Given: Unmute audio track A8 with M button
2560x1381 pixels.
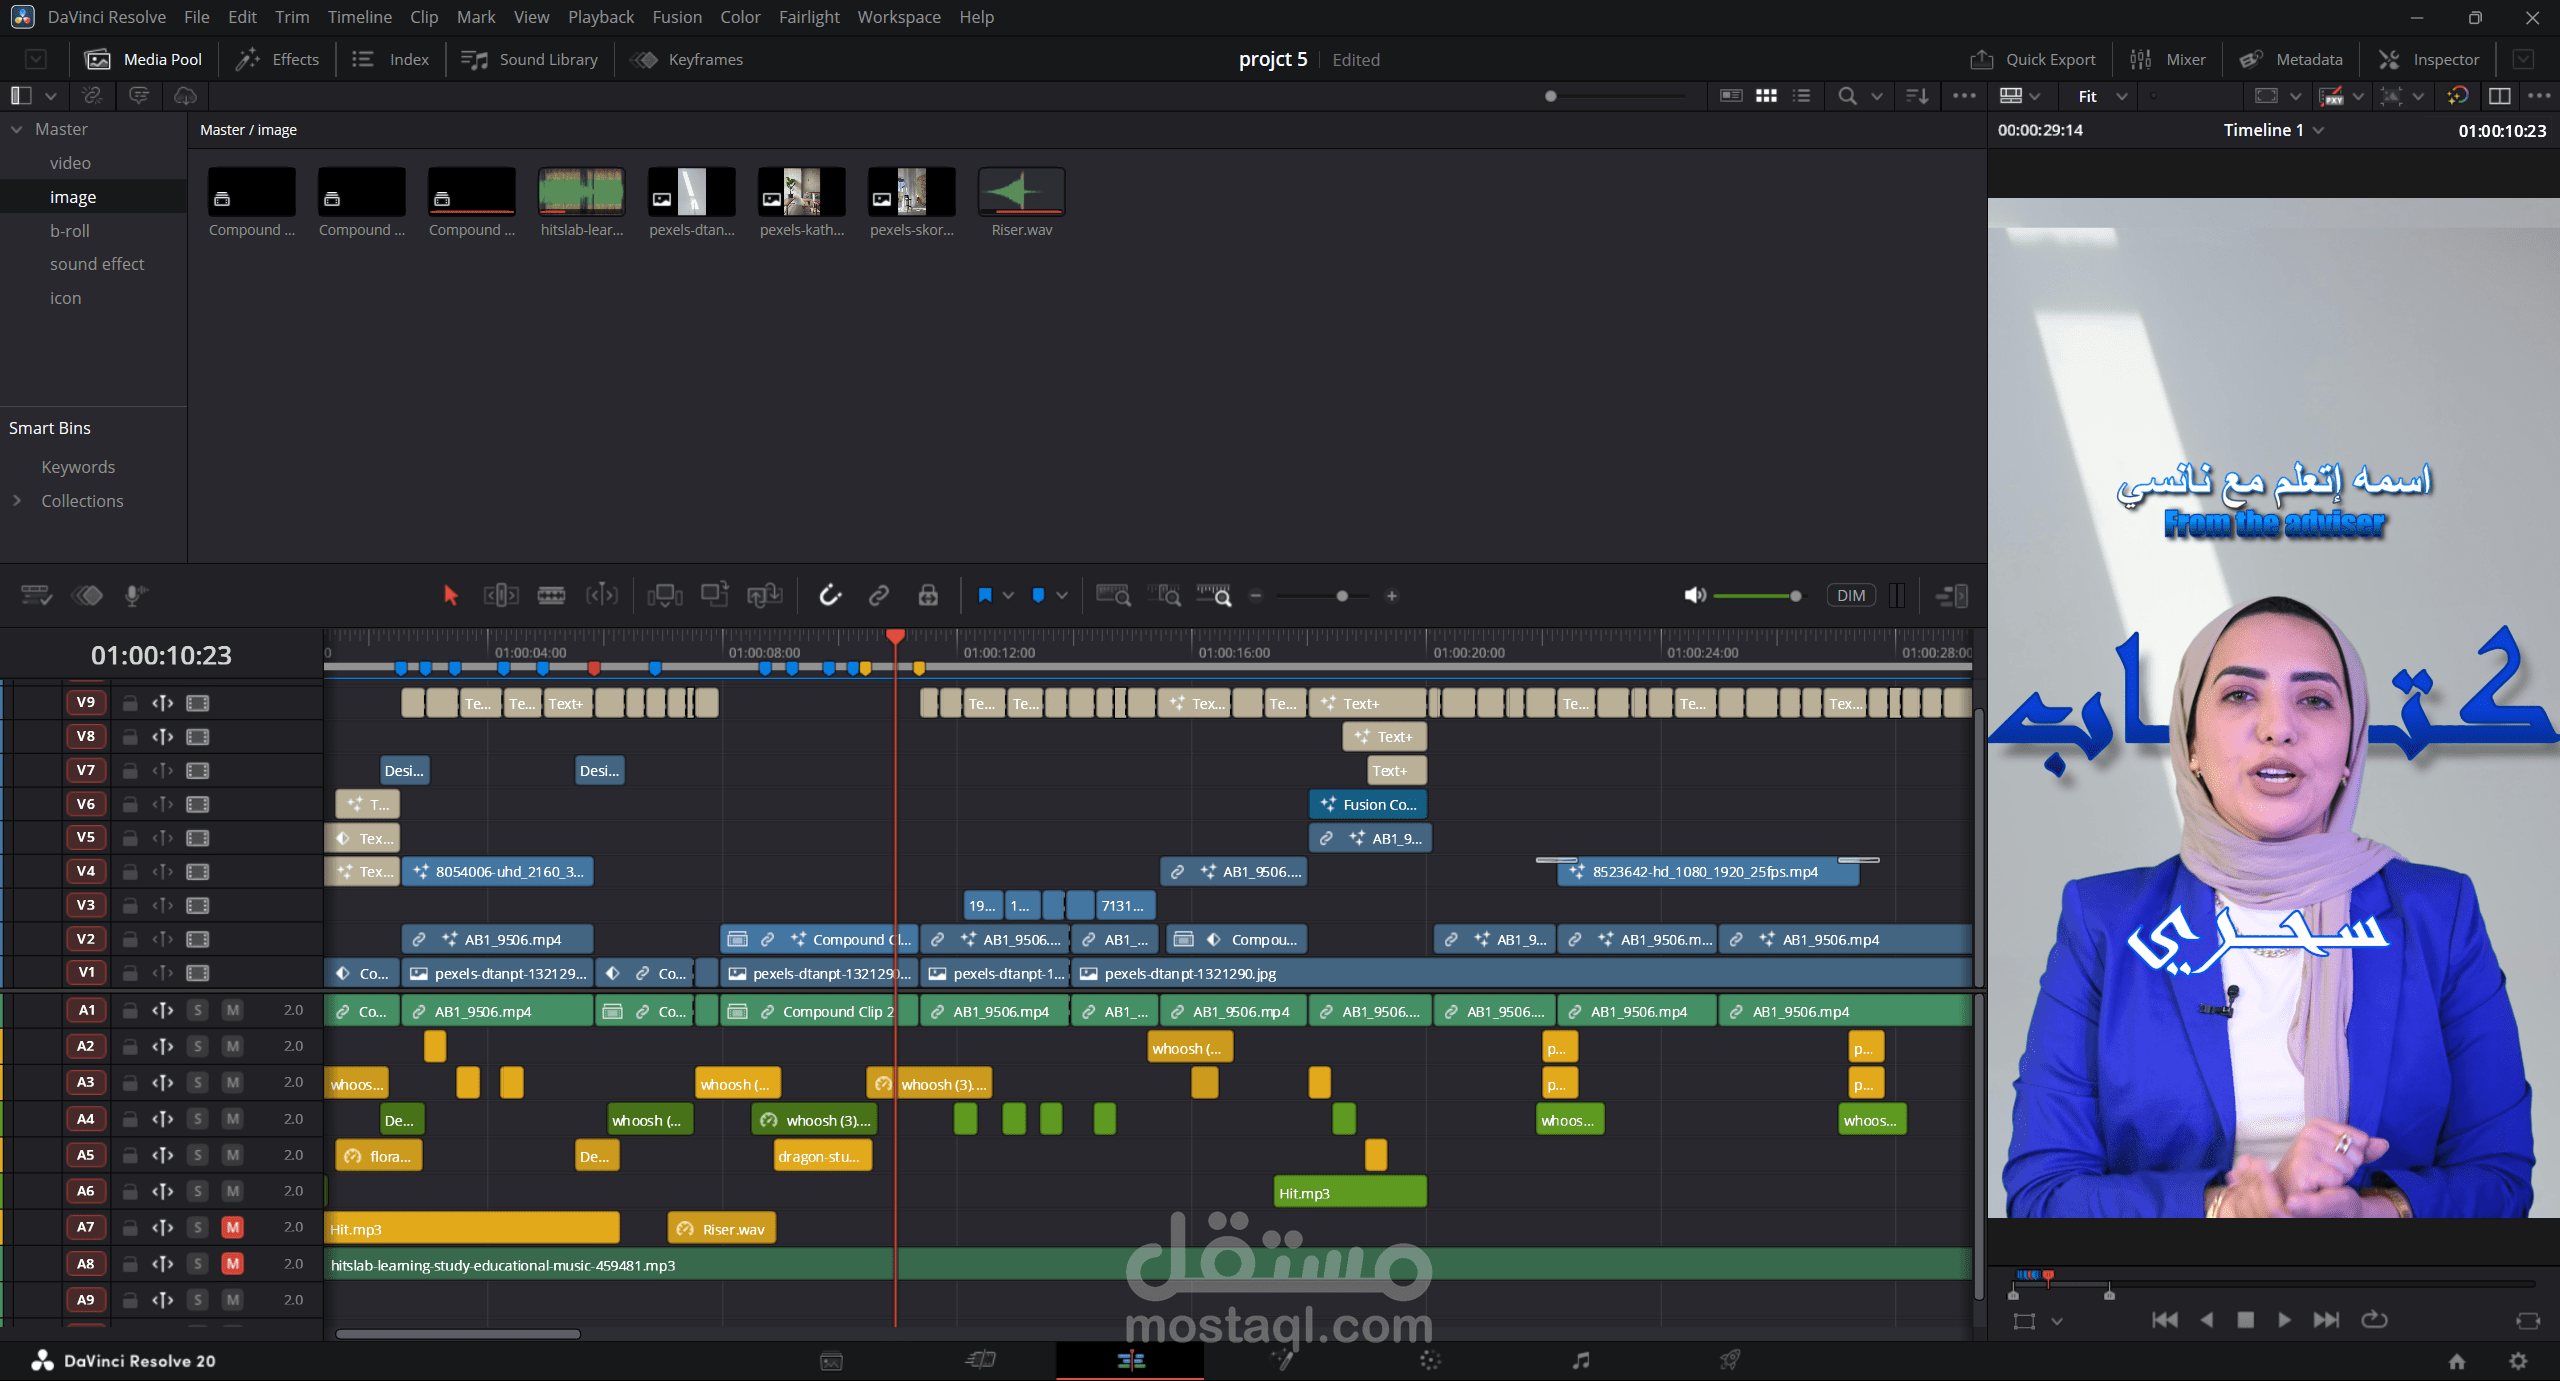Looking at the screenshot, I should click(233, 1264).
